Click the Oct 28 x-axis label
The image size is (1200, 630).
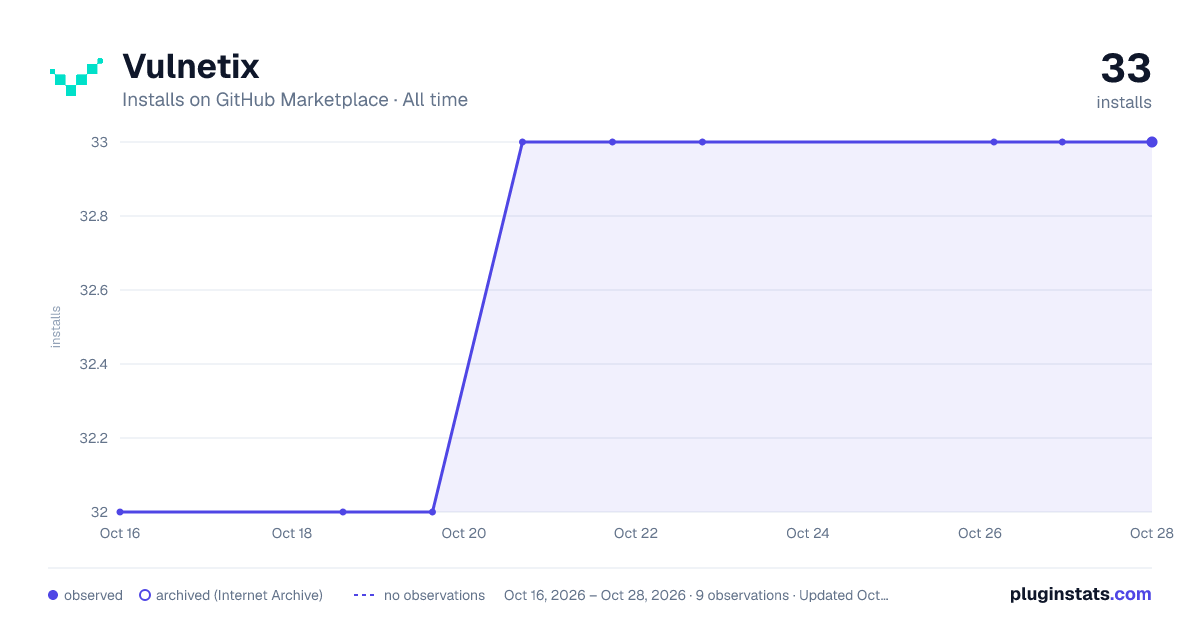[1152, 533]
